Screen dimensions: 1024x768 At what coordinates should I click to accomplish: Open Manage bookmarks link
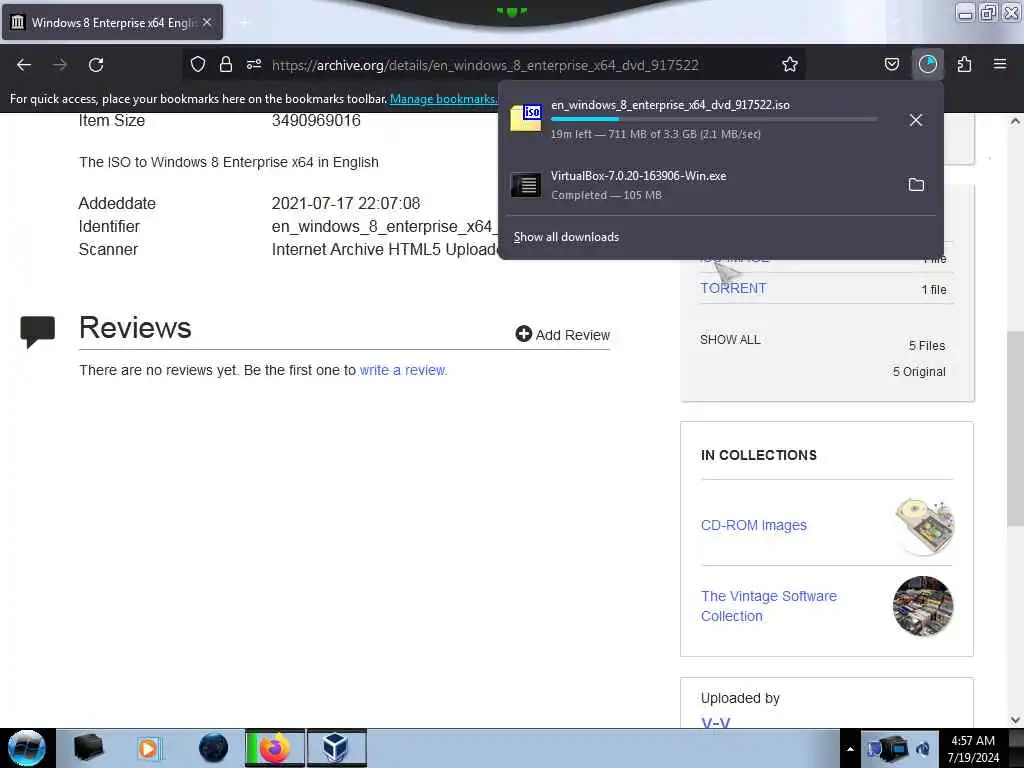click(x=443, y=99)
